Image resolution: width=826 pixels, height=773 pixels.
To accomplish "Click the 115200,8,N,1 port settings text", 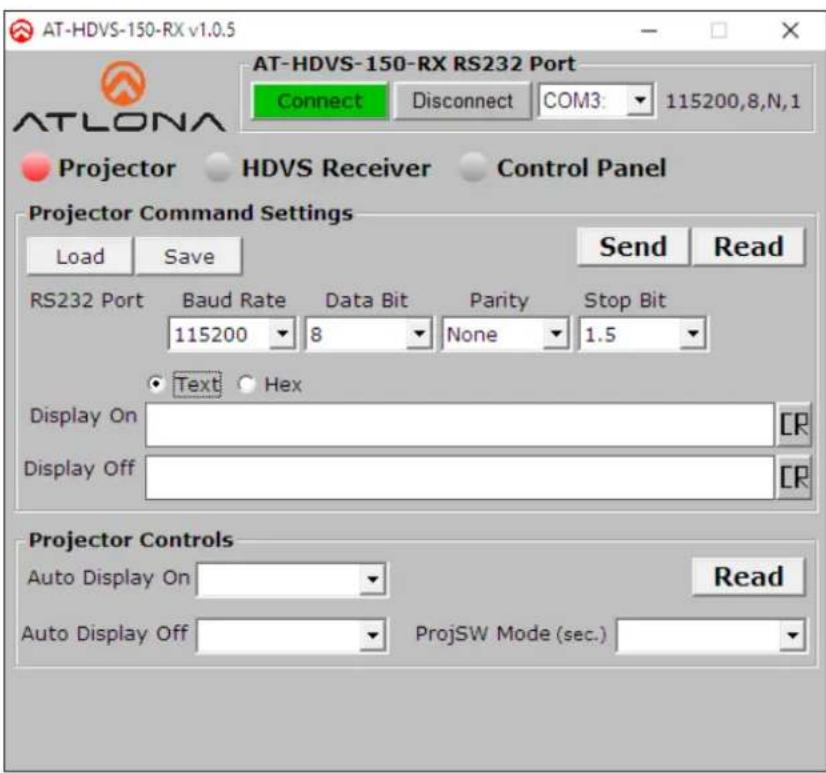I will coord(733,101).
